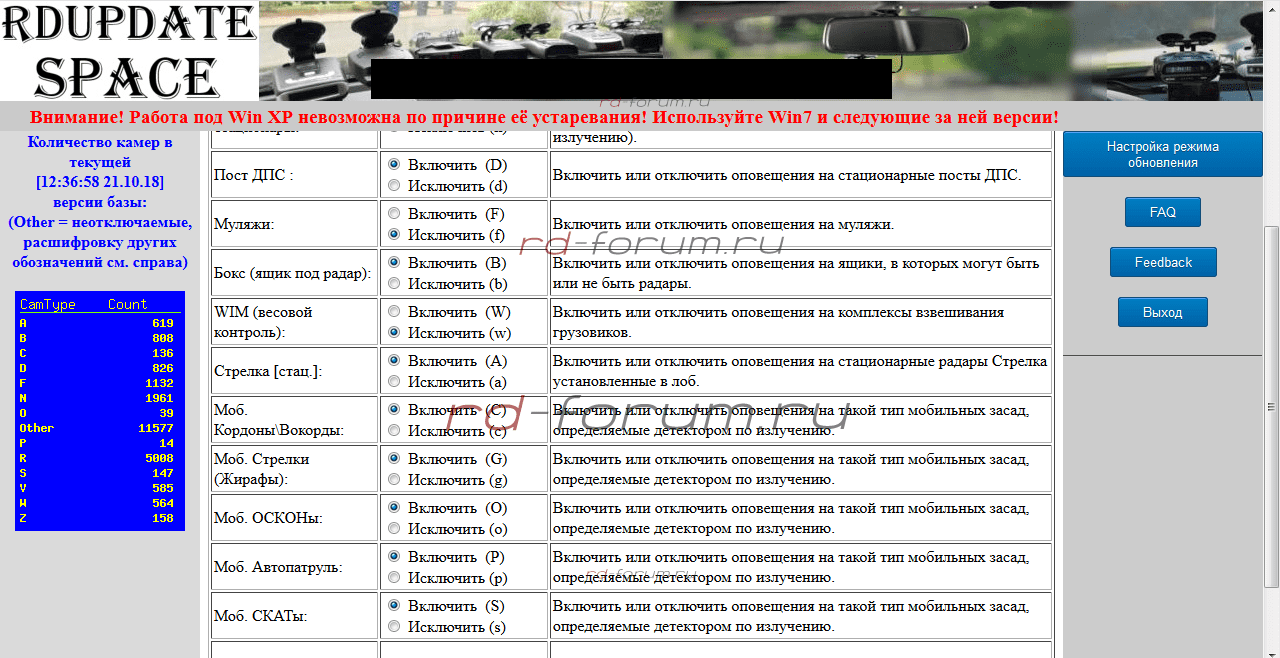
Task: Select Исключить (f) for Муляжи
Action: (394, 234)
